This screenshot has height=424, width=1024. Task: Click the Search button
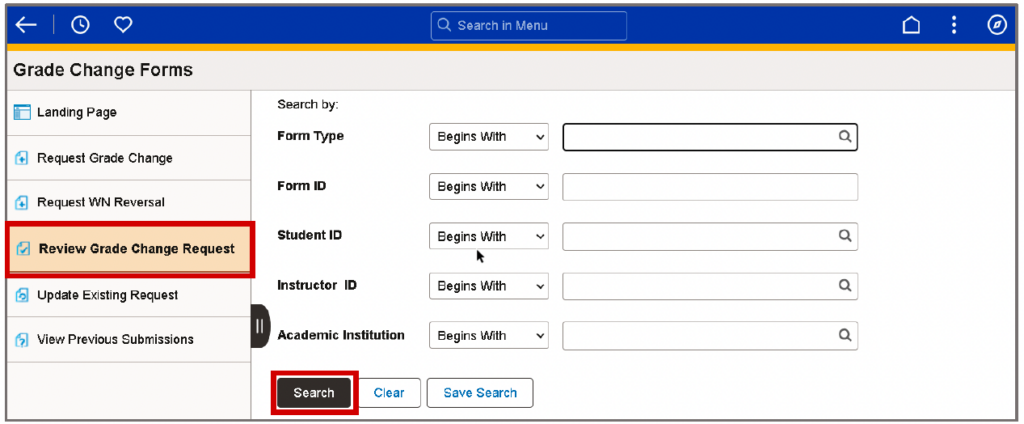(314, 393)
